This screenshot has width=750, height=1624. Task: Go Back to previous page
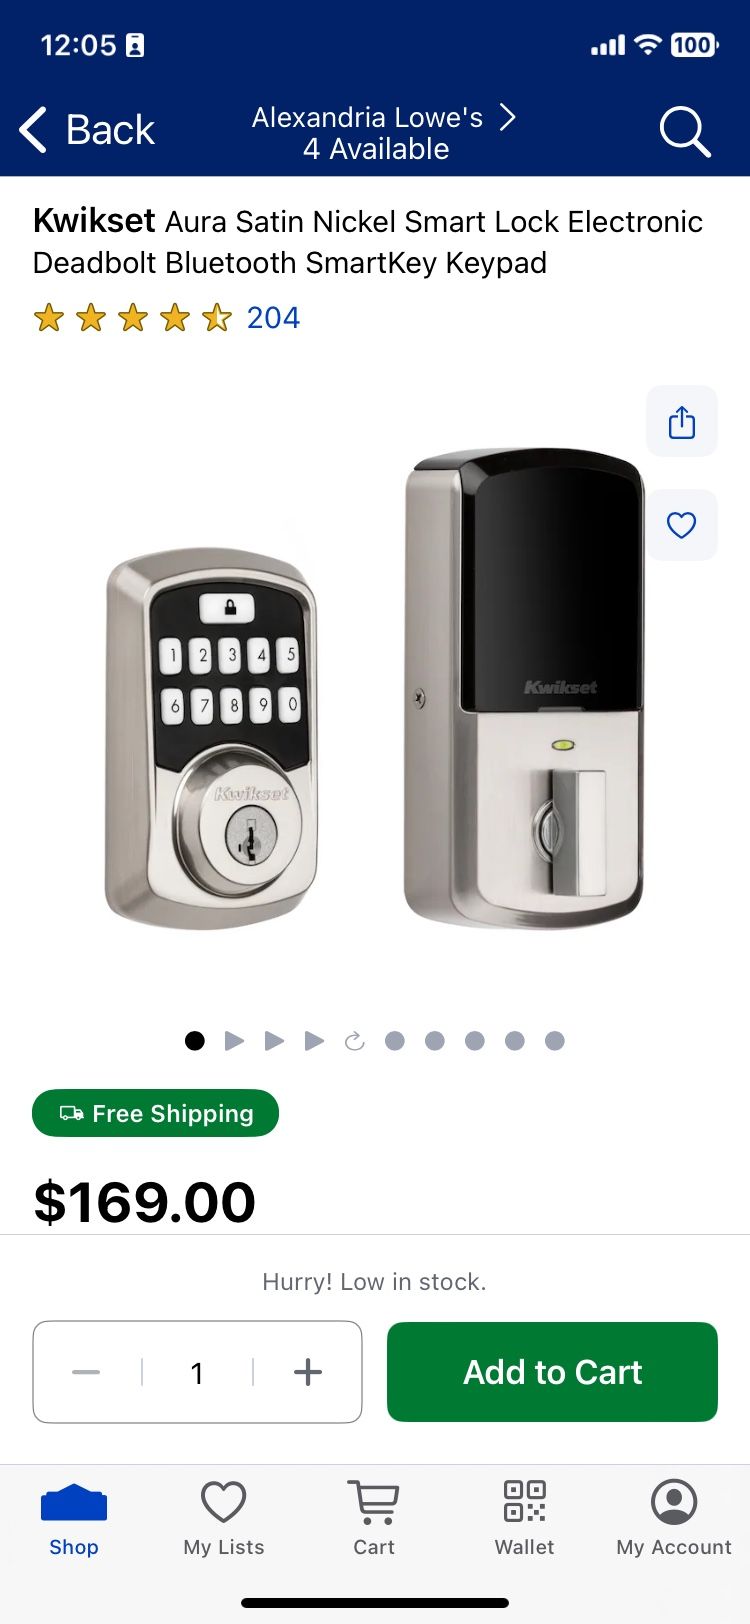(x=88, y=130)
